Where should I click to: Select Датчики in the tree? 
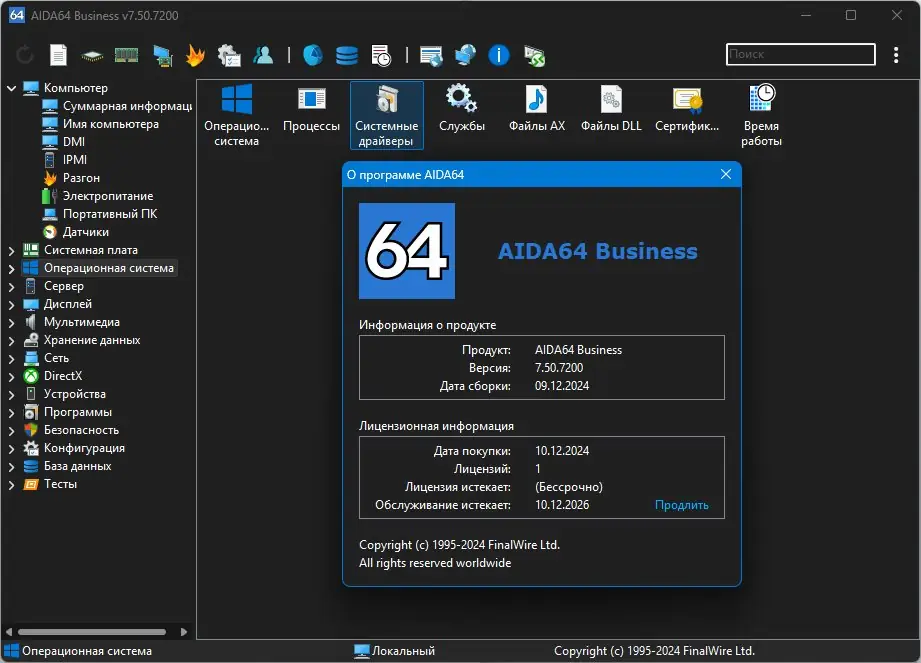click(x=85, y=232)
